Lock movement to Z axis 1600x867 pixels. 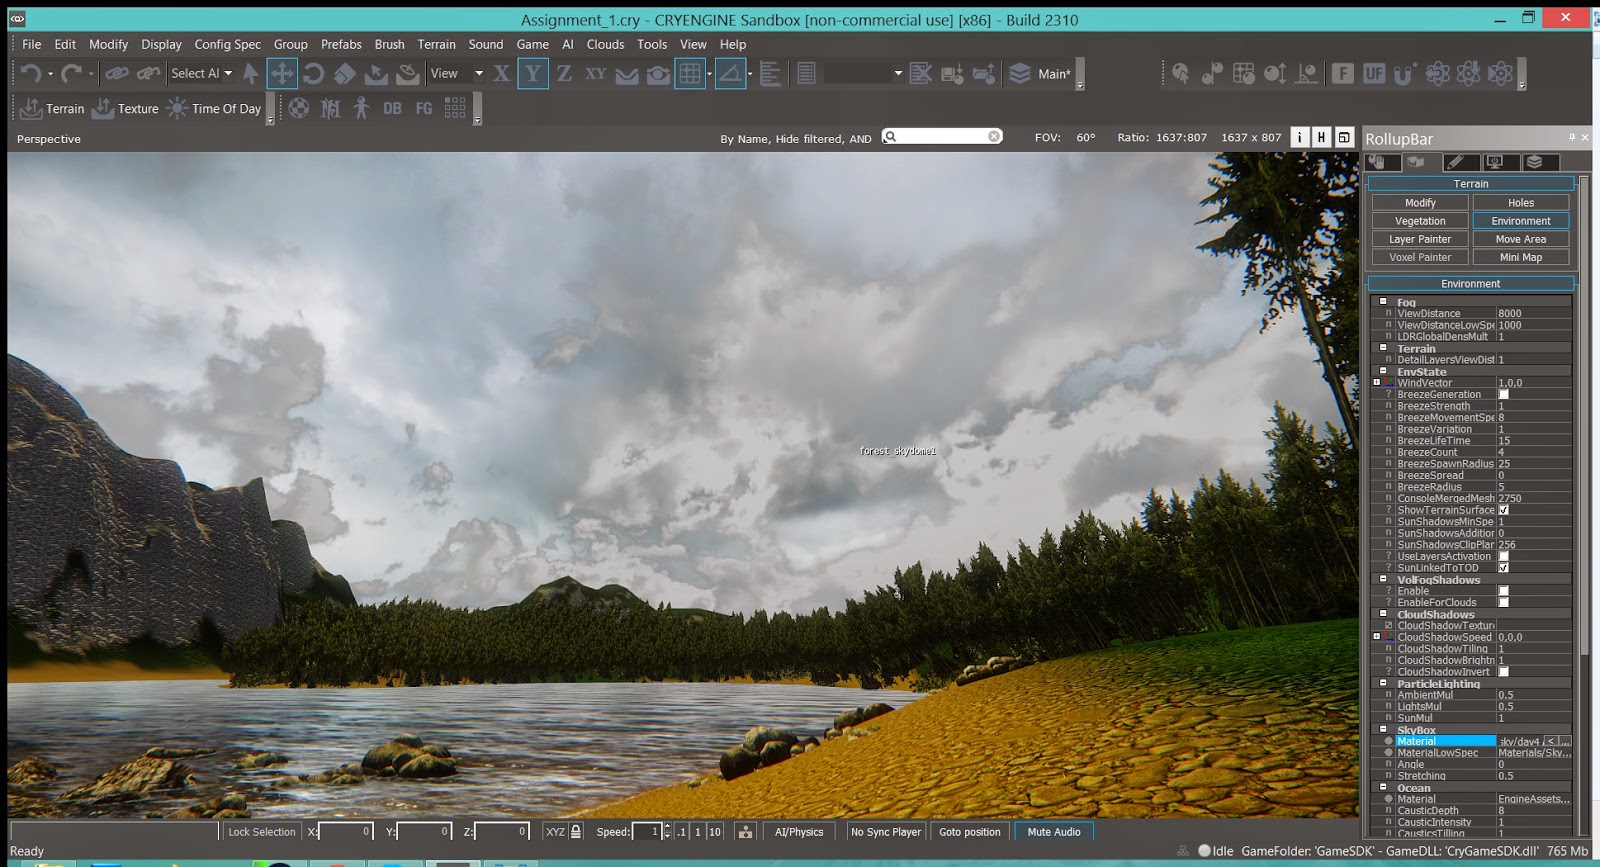tap(564, 73)
